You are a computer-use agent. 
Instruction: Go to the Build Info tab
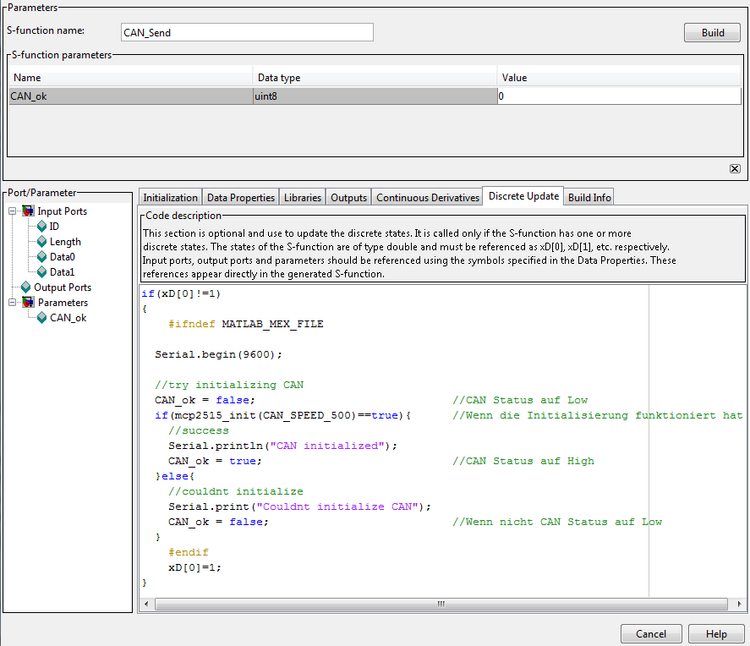tap(589, 198)
